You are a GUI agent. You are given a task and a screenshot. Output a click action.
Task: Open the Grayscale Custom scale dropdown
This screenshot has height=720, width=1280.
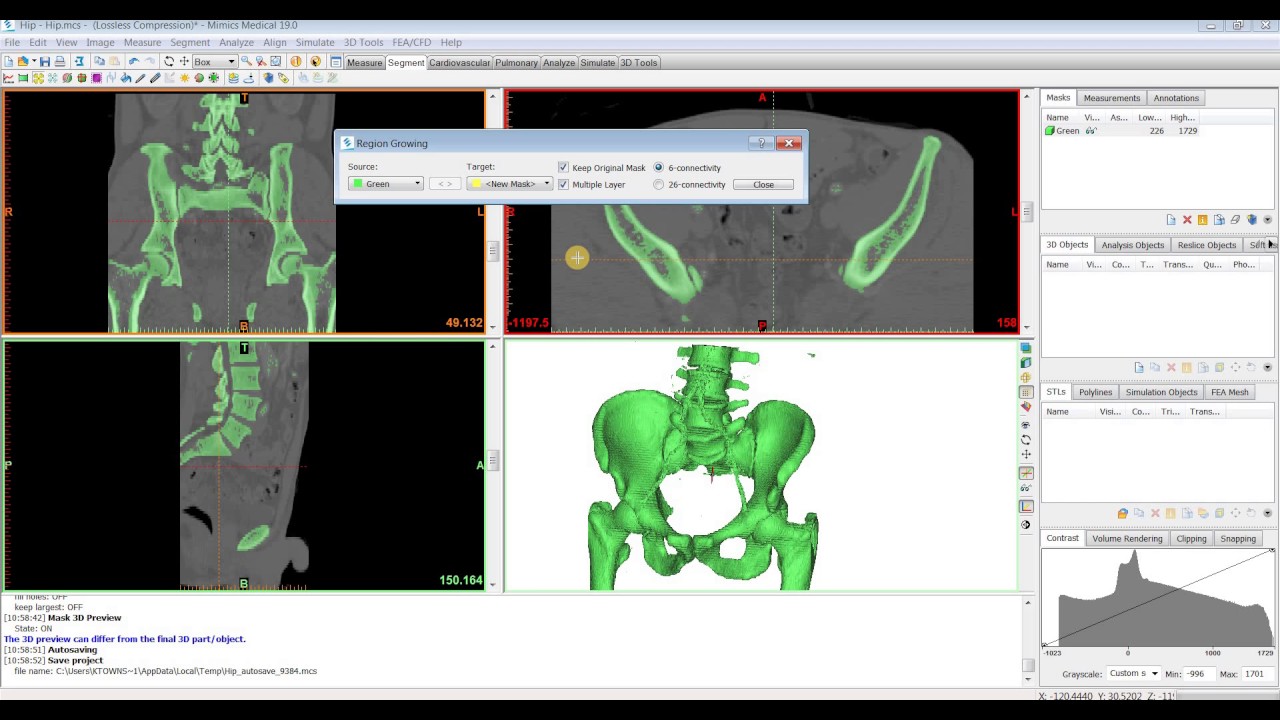(x=1134, y=674)
